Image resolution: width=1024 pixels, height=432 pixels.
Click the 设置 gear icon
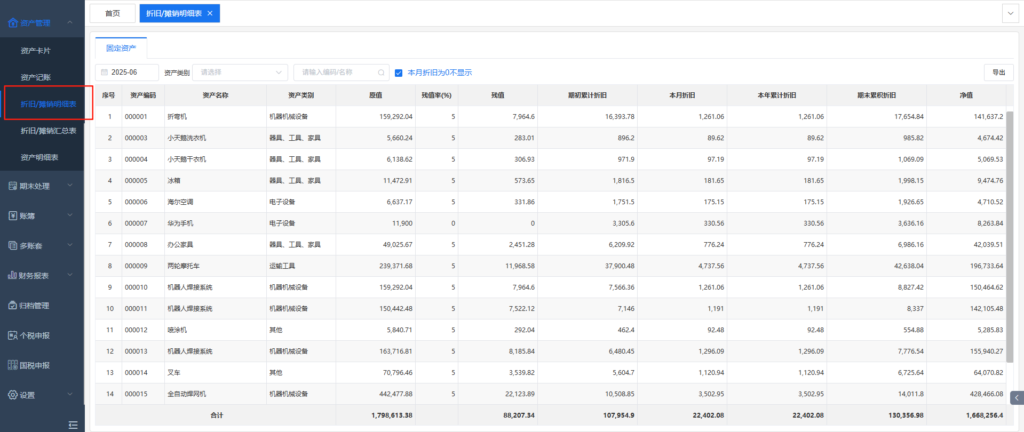pos(12,395)
